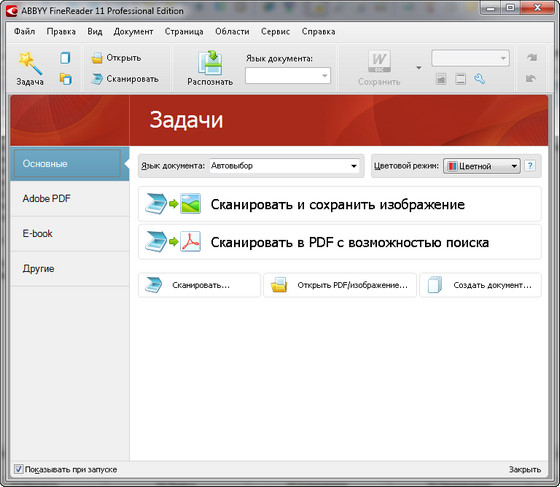The image size is (560, 487).
Task: Expand the save format arrow next to Сохранить
Action: coord(419,67)
